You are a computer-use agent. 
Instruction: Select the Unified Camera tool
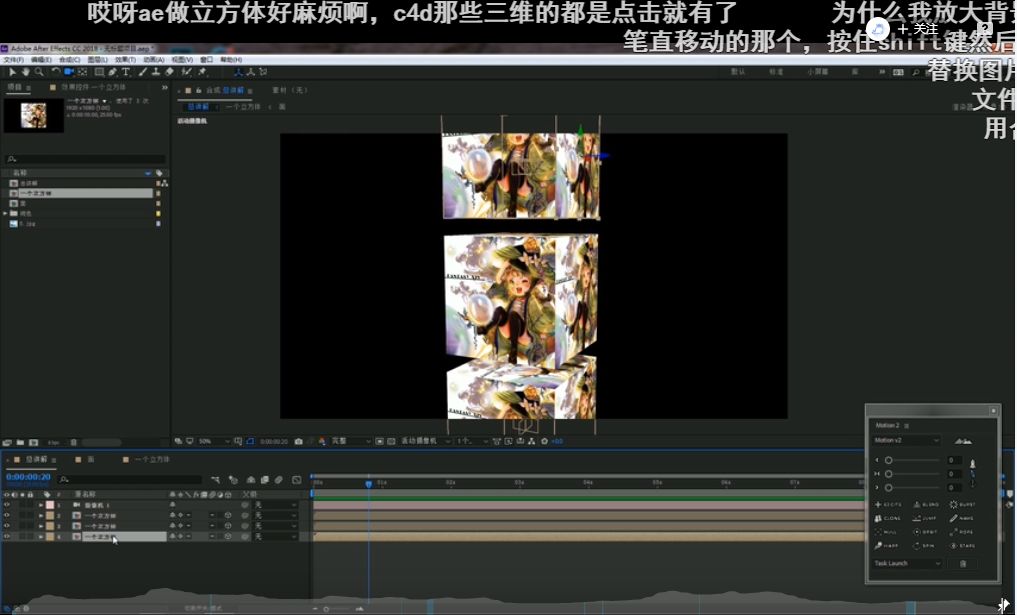[x=69, y=72]
